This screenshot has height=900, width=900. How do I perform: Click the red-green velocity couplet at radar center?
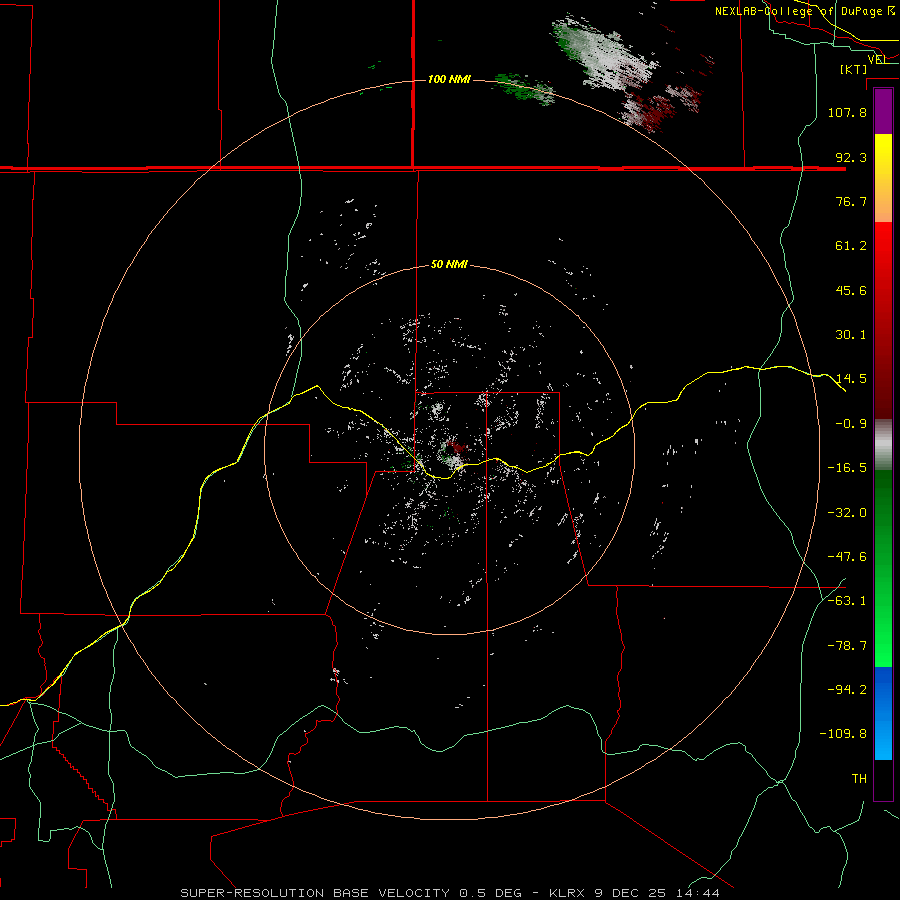click(x=453, y=453)
